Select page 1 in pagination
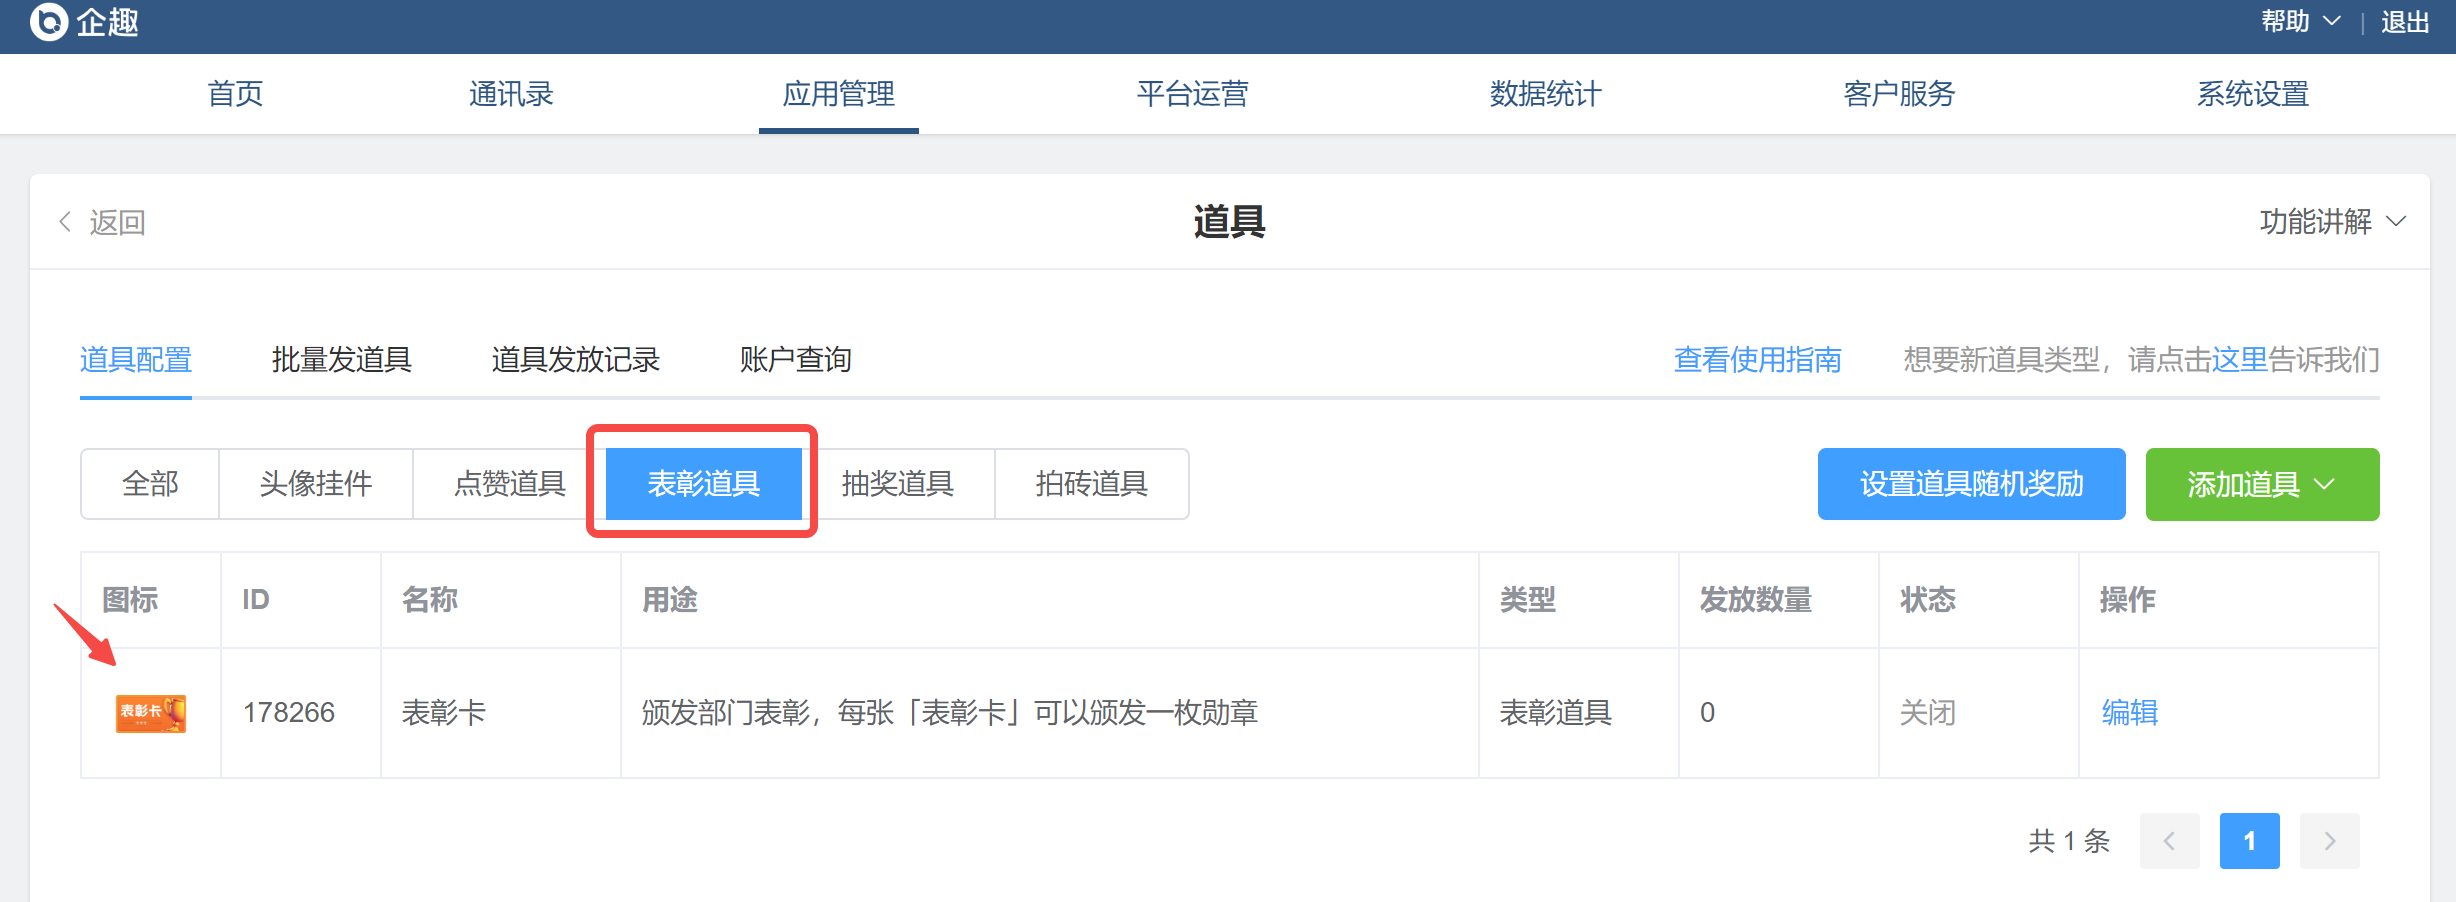 click(x=2249, y=841)
